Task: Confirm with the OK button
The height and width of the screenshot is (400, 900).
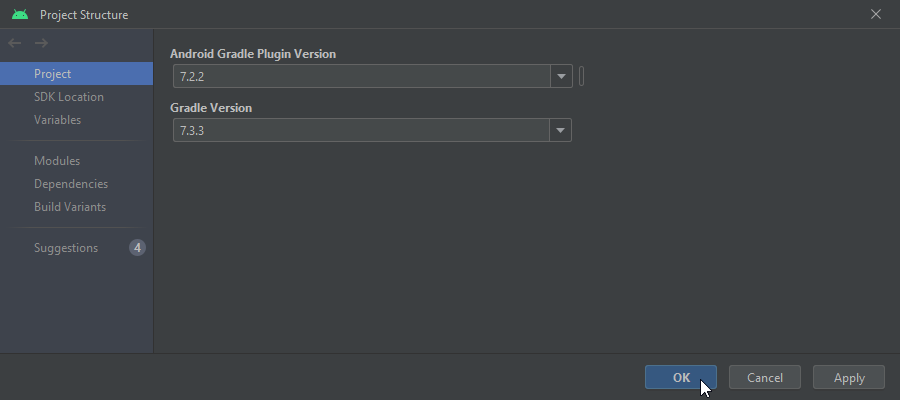Action: click(x=681, y=377)
